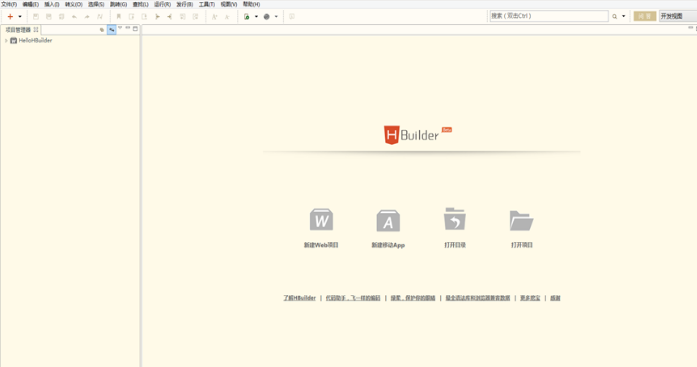The width and height of the screenshot is (697, 367).
Task: Click the Save All toolbar icon
Action: [49, 16]
